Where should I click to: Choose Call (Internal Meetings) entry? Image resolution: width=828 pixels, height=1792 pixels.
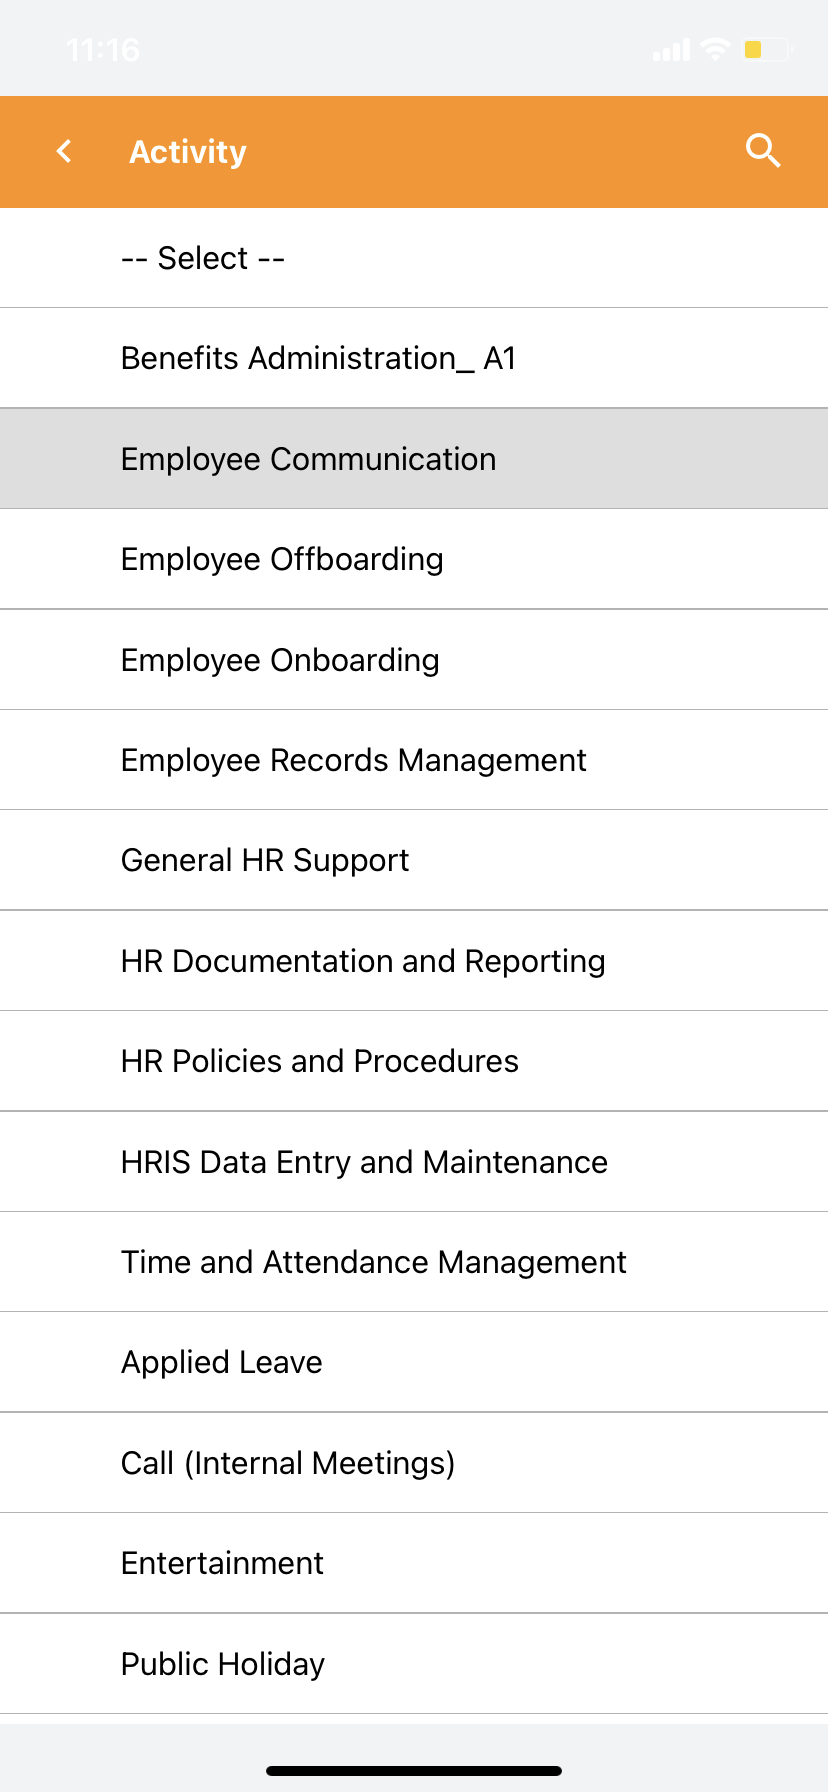tap(414, 1463)
